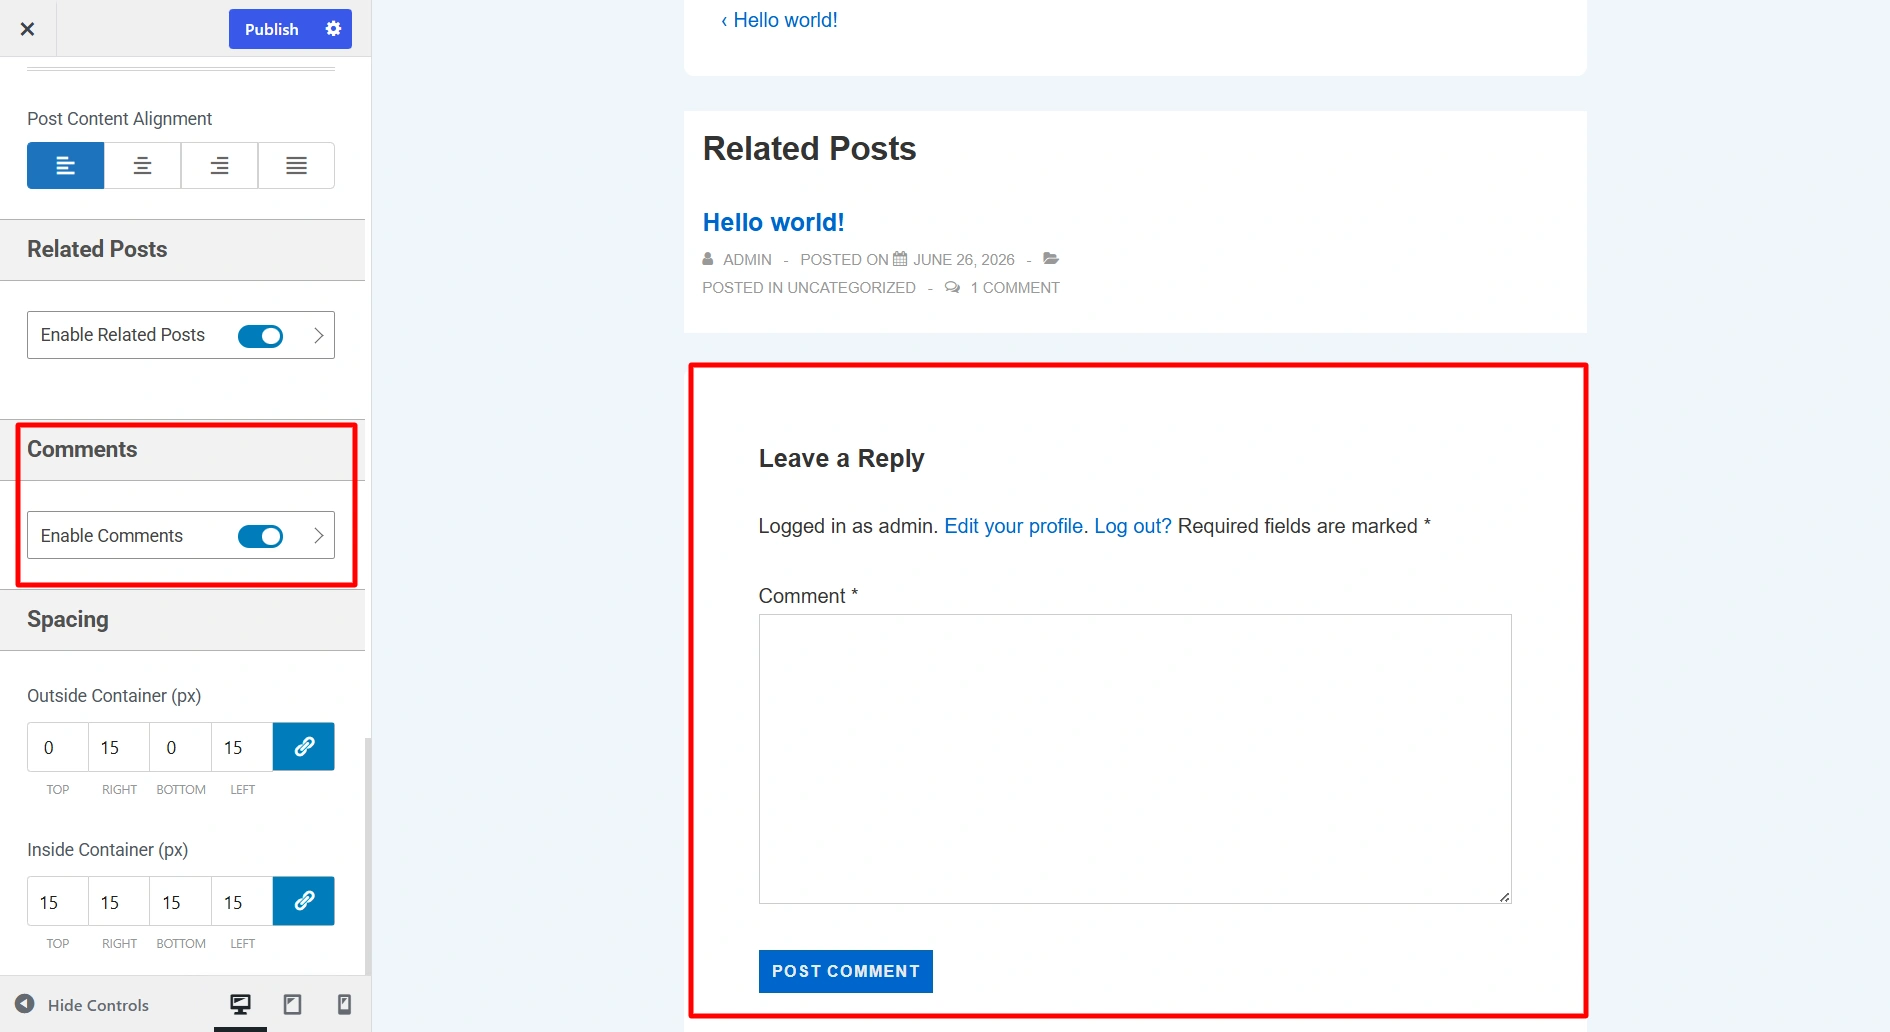The image size is (1890, 1032).
Task: Click the calendar icon by date
Action: tap(900, 258)
